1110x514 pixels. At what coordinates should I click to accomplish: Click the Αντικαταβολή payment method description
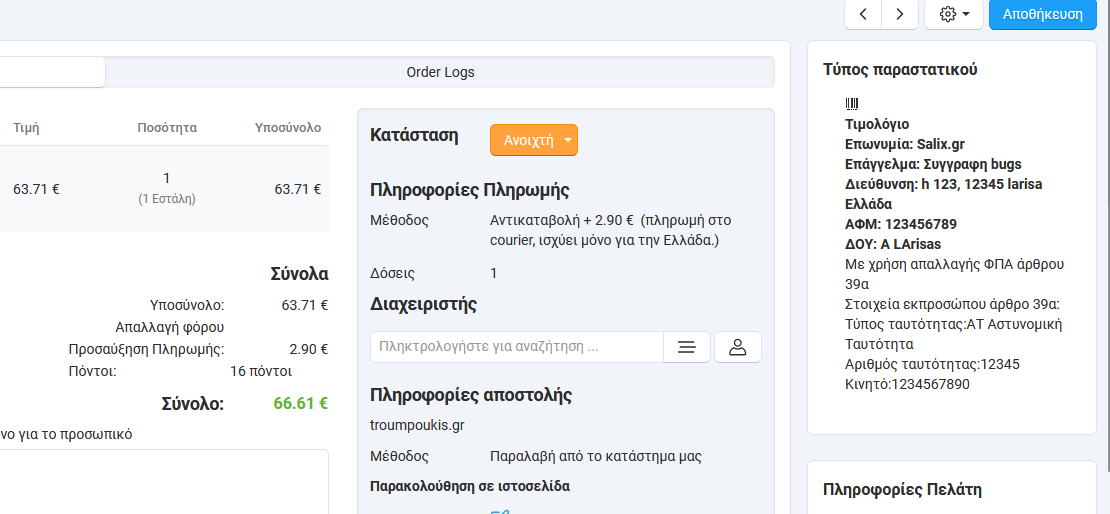point(611,230)
